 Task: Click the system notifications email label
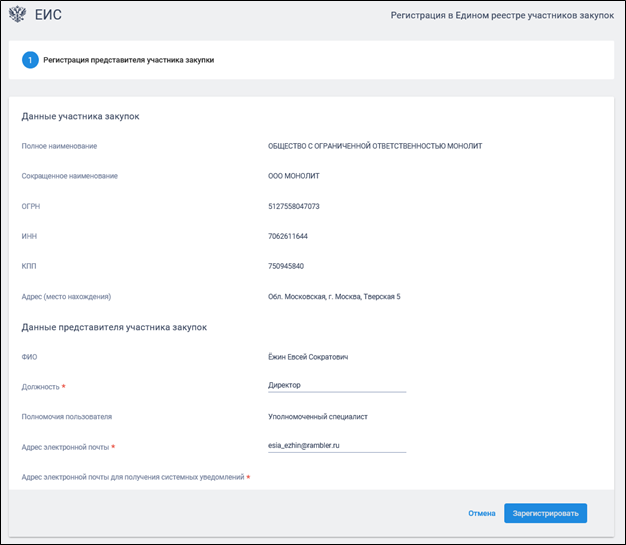(x=136, y=477)
